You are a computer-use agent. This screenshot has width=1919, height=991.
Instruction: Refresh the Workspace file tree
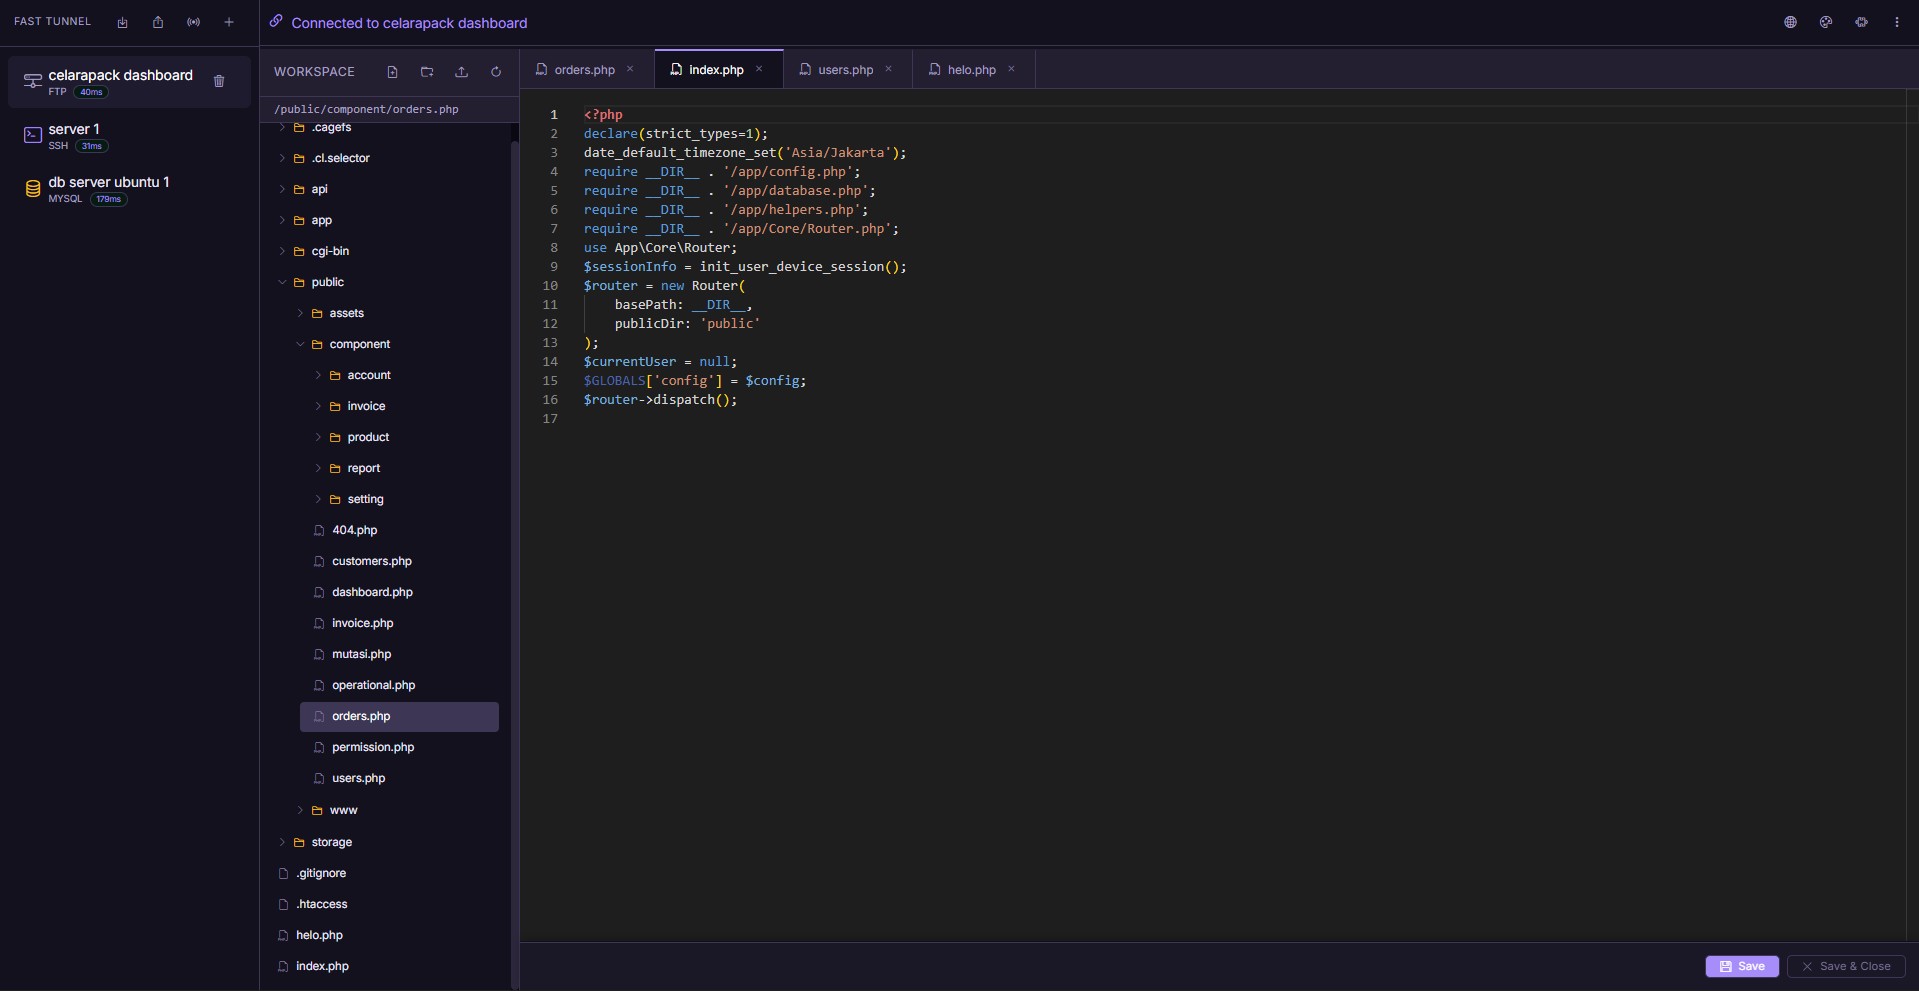496,72
